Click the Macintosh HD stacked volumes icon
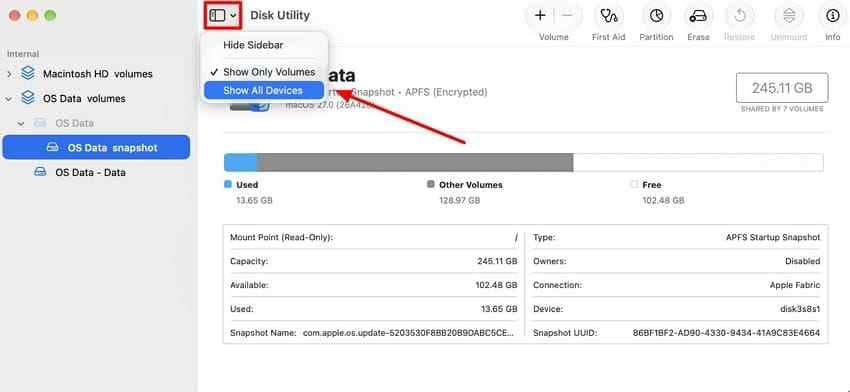 (28, 73)
